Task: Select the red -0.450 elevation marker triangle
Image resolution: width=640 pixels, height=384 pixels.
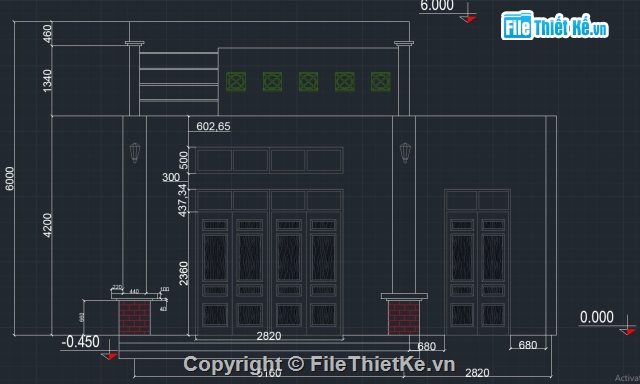Action: click(x=109, y=356)
